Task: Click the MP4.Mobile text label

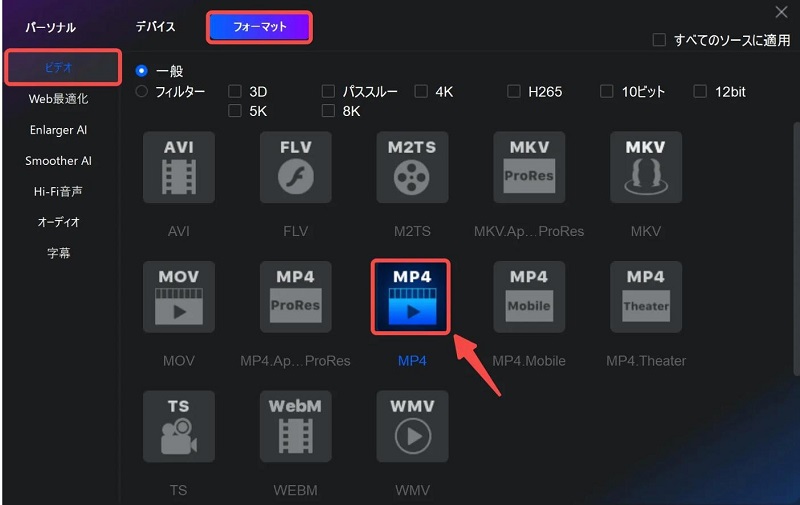Action: tap(529, 361)
